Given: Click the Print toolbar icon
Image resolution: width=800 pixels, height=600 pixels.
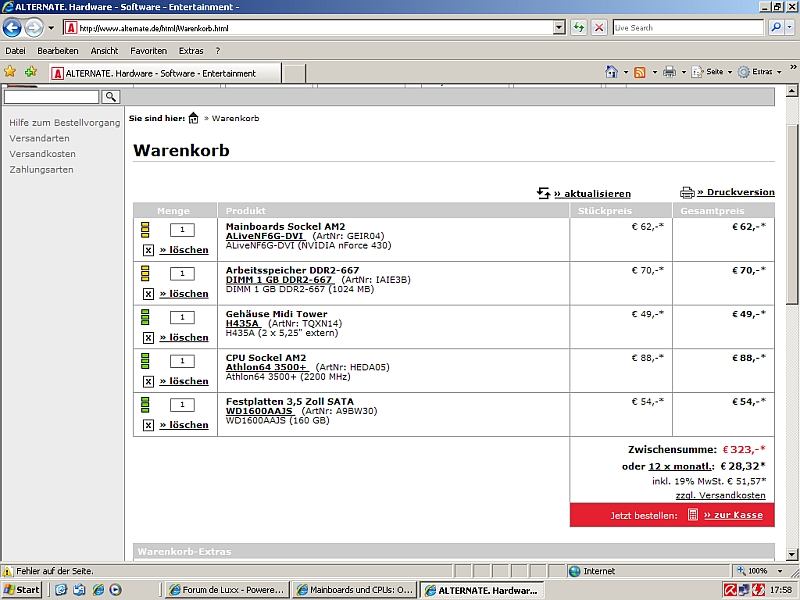Looking at the screenshot, I should (x=669, y=72).
